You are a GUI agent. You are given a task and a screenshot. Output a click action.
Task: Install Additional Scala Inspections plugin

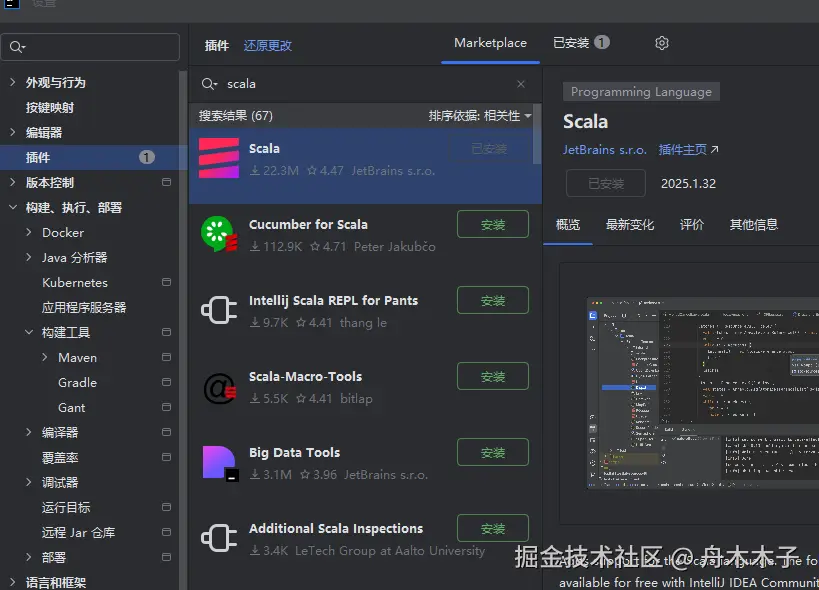(x=493, y=528)
